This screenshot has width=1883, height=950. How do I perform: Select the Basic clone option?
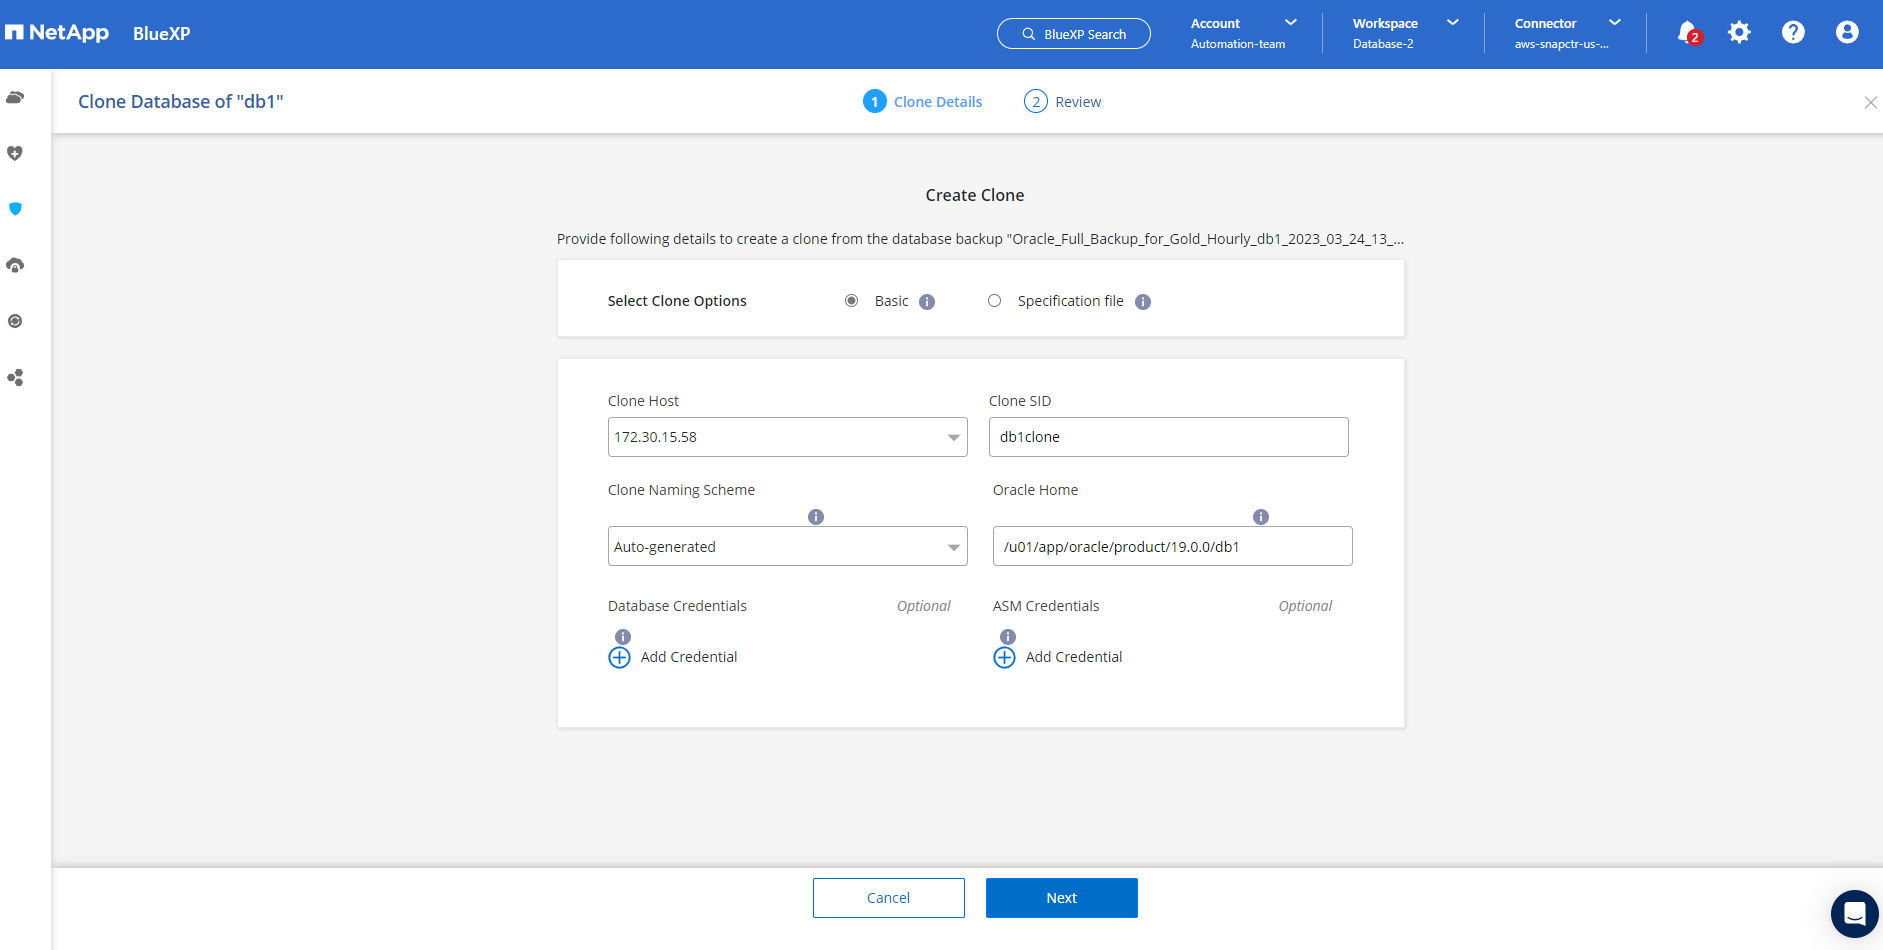[x=852, y=301]
